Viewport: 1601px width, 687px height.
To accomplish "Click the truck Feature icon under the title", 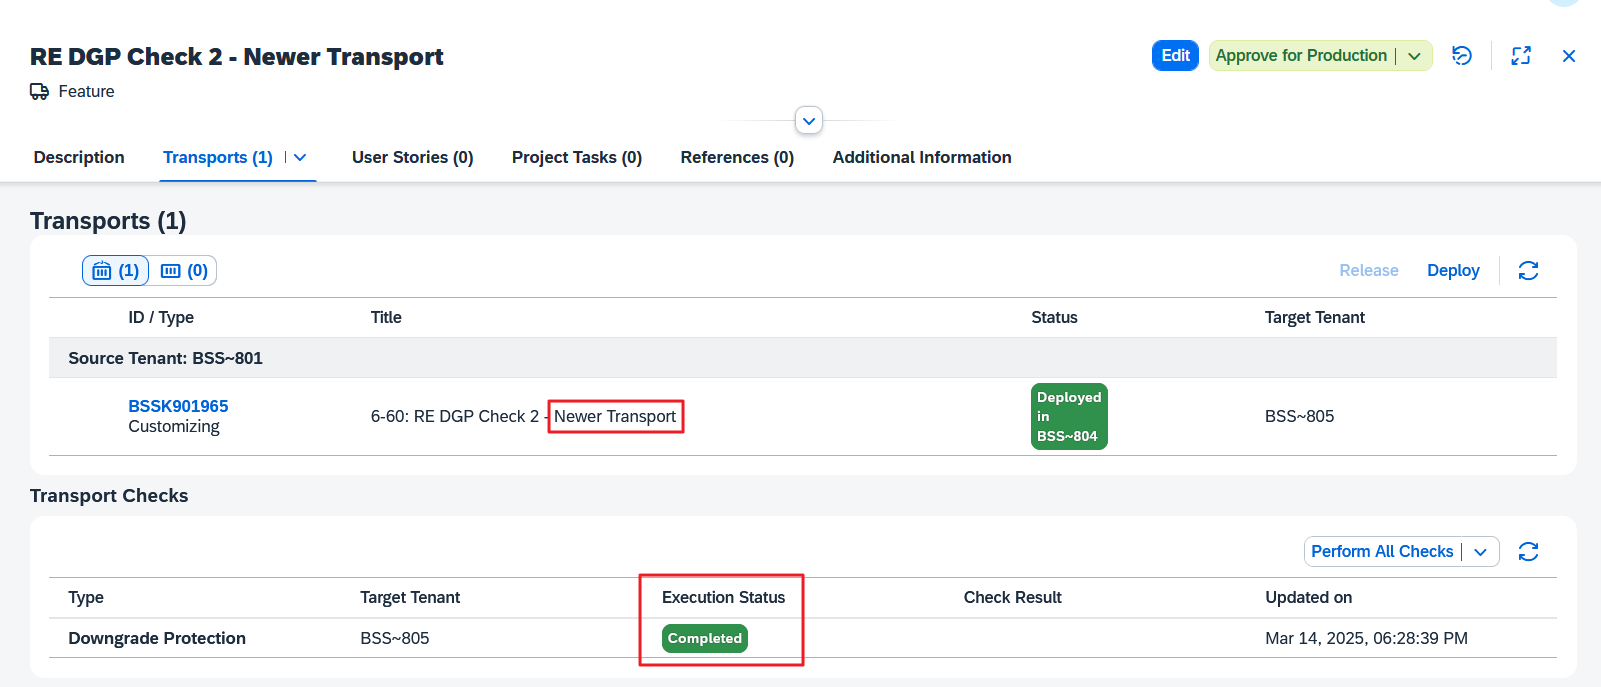I will point(40,92).
